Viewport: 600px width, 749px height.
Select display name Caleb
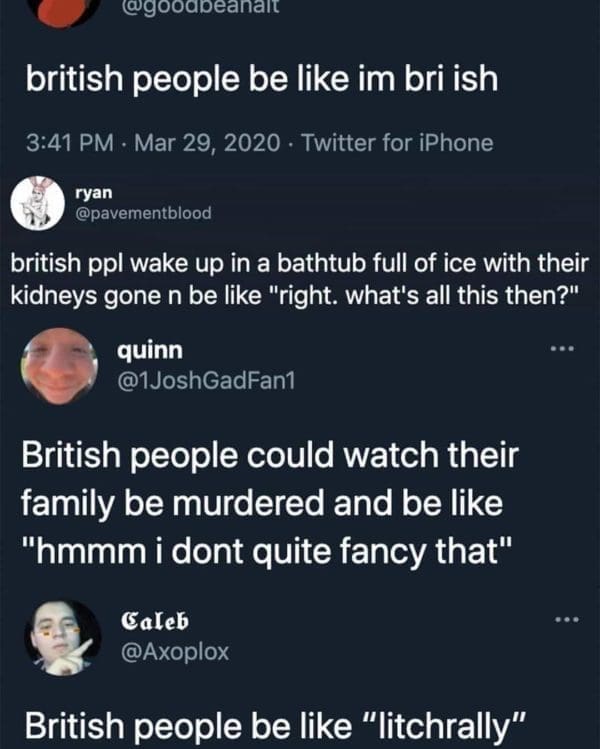pyautogui.click(x=155, y=621)
